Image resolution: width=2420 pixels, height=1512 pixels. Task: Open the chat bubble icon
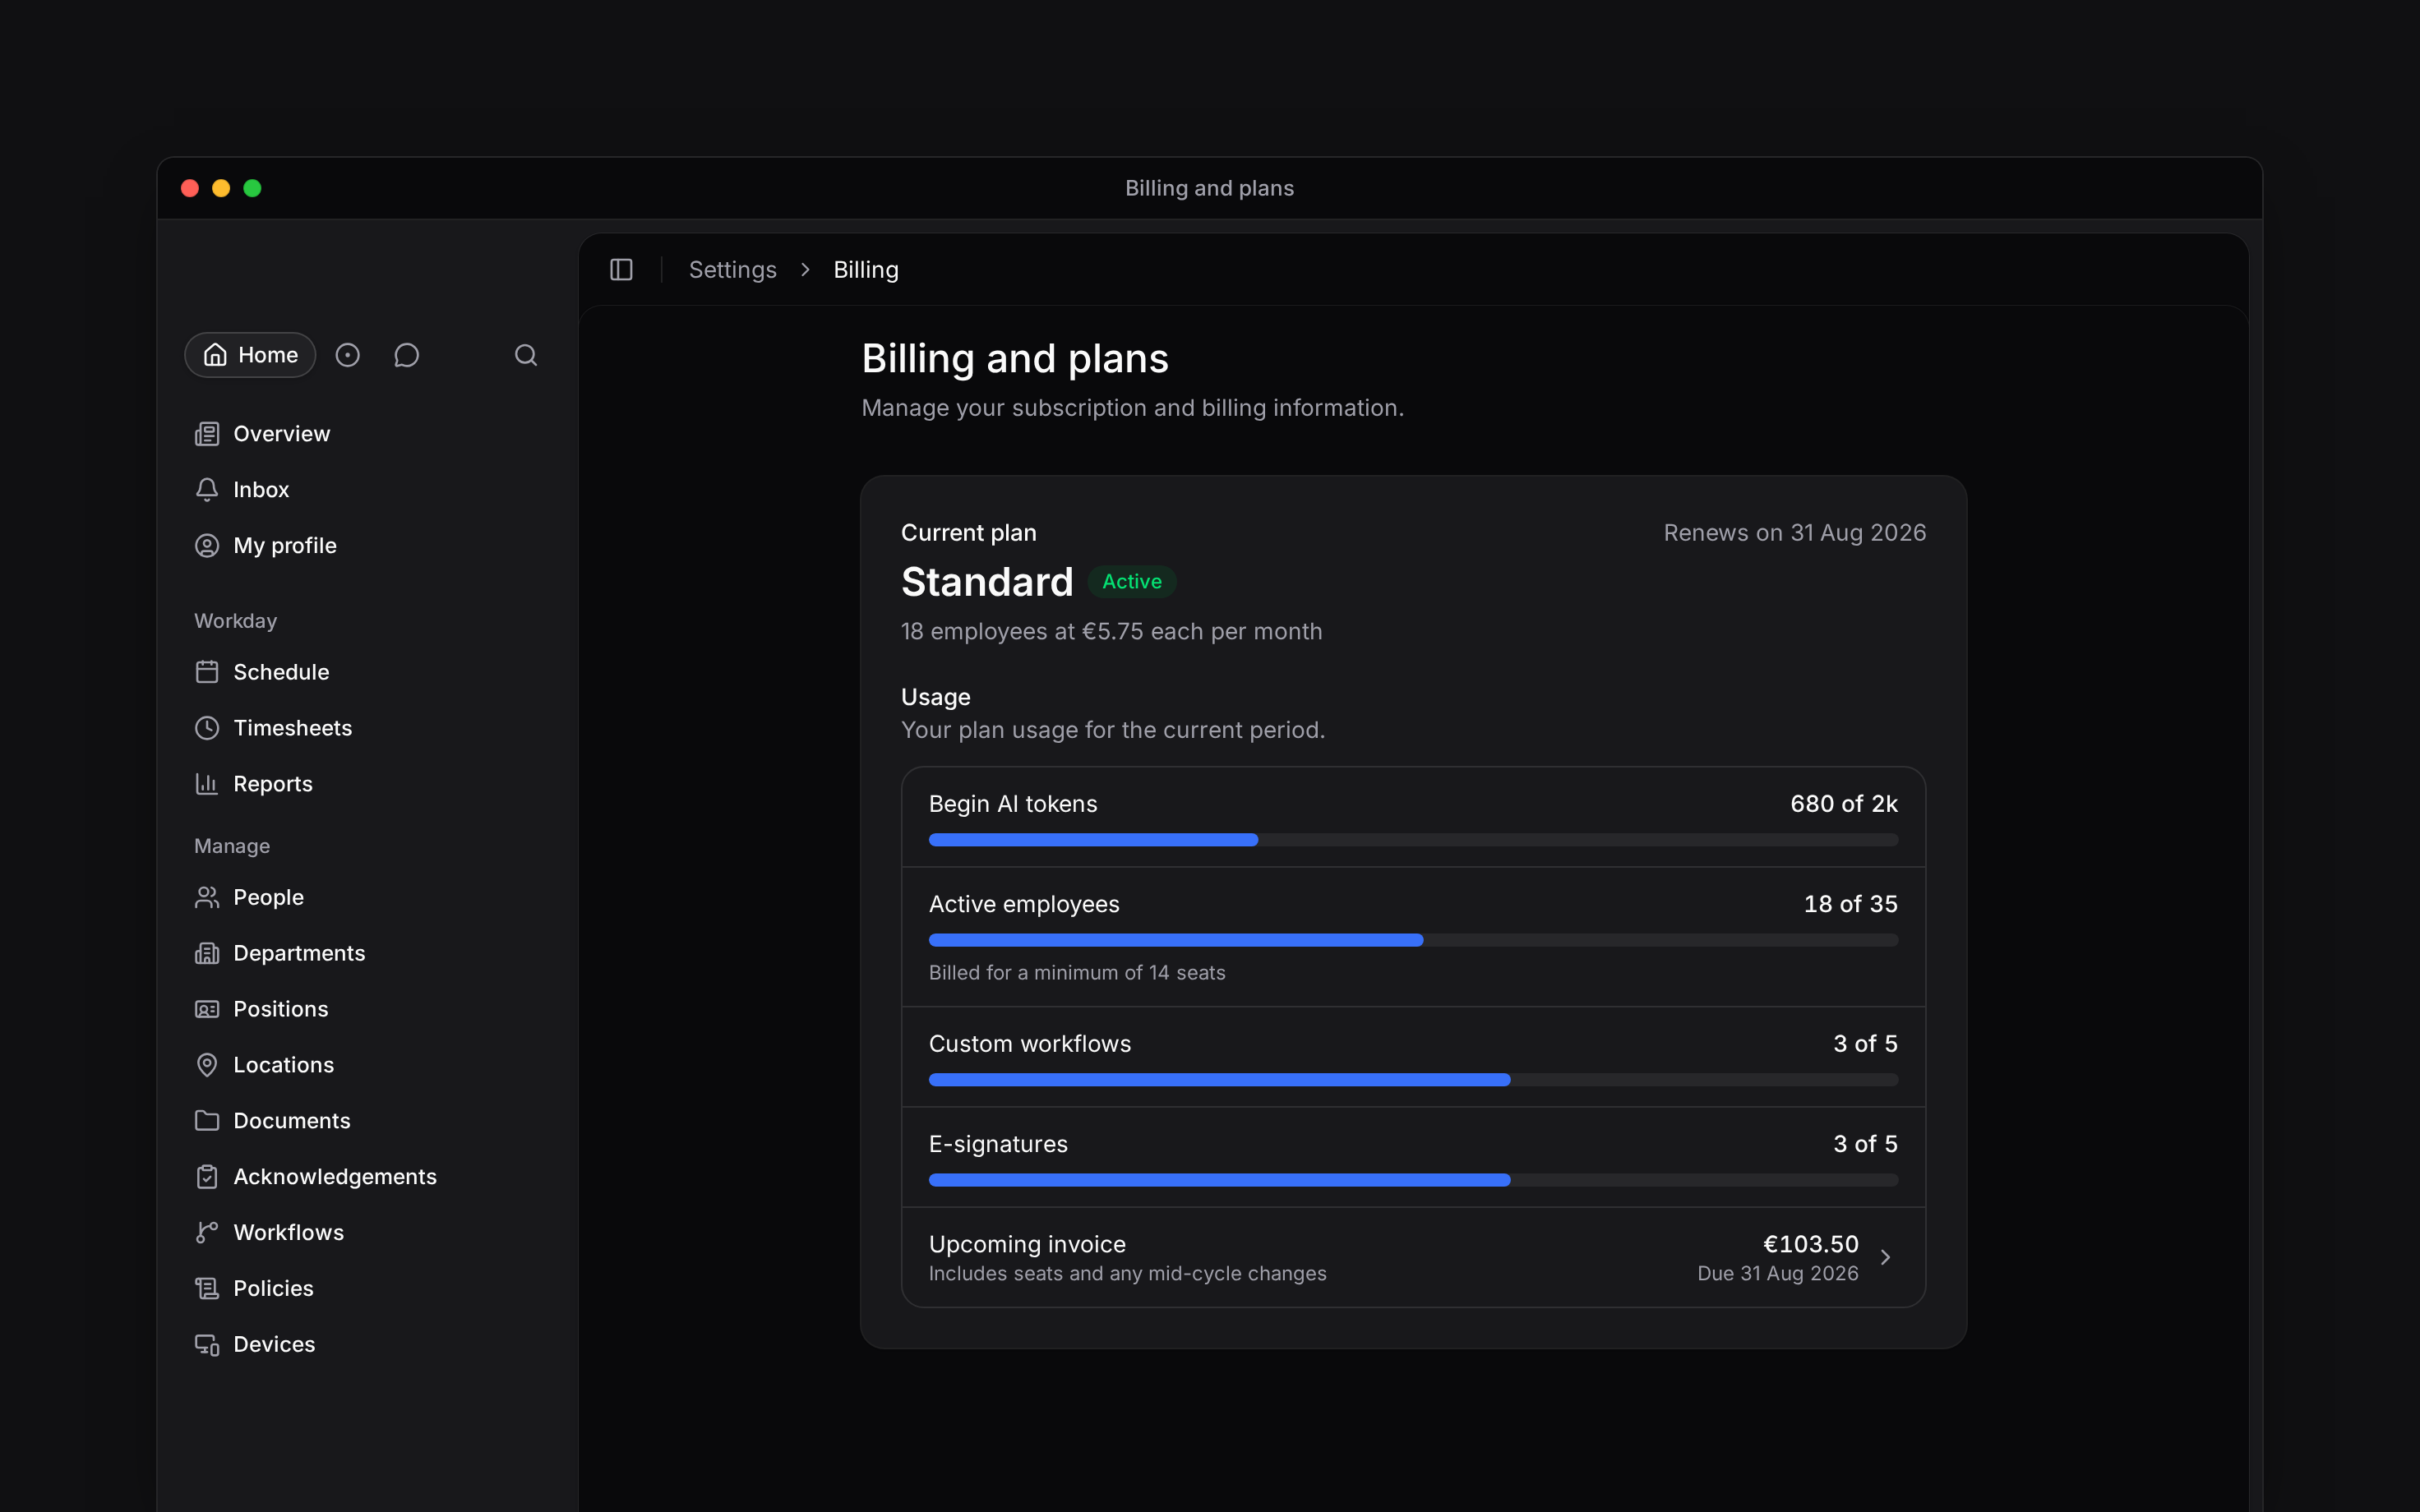[406, 355]
